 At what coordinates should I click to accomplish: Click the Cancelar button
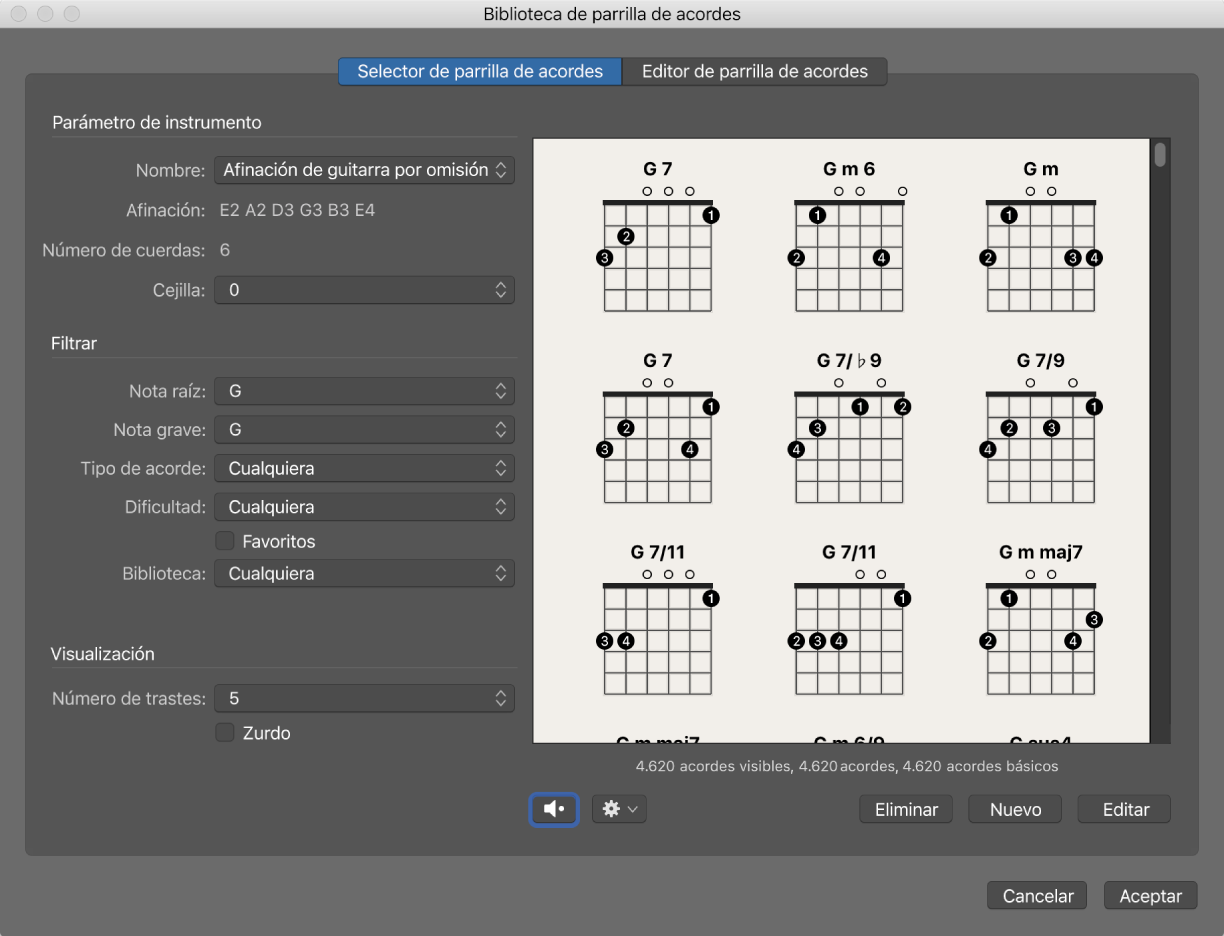[1038, 896]
